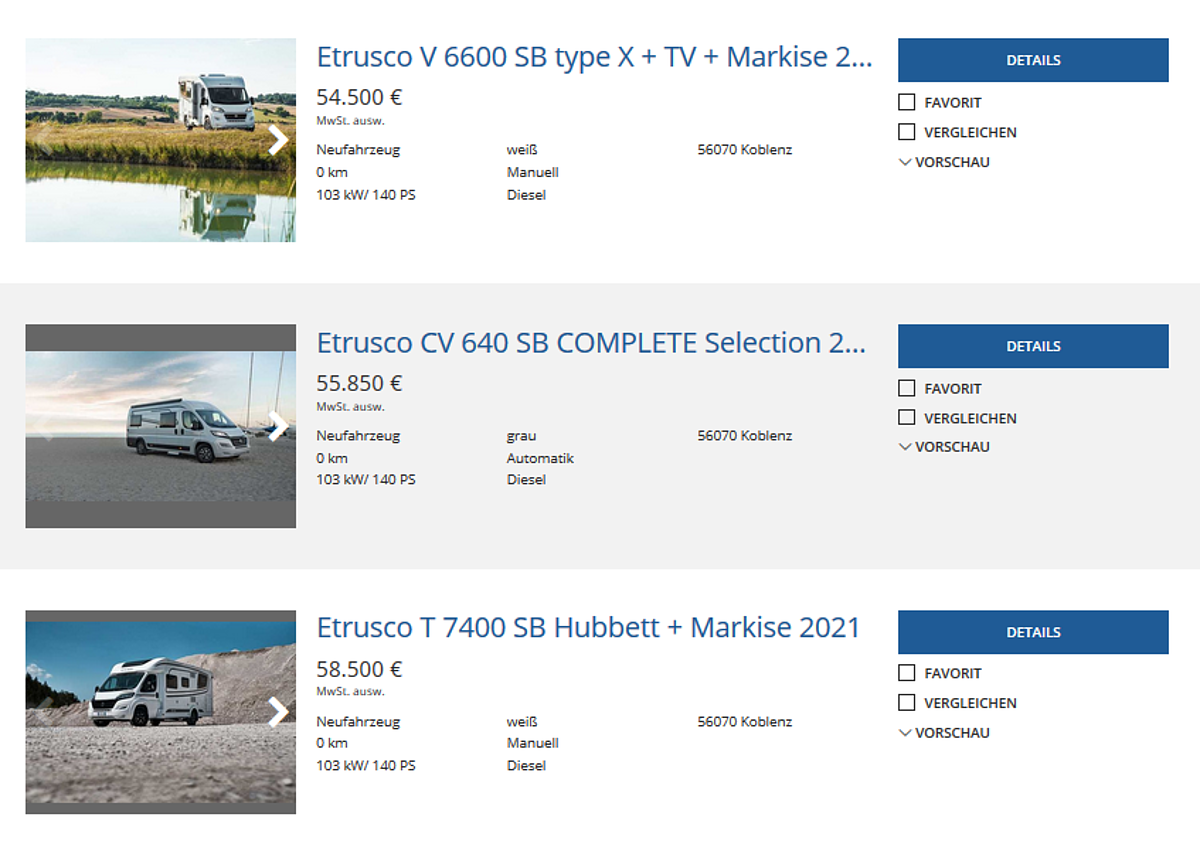Show previous image of Etrusco CV 640 SB
The height and width of the screenshot is (844, 1200).
pos(44,426)
